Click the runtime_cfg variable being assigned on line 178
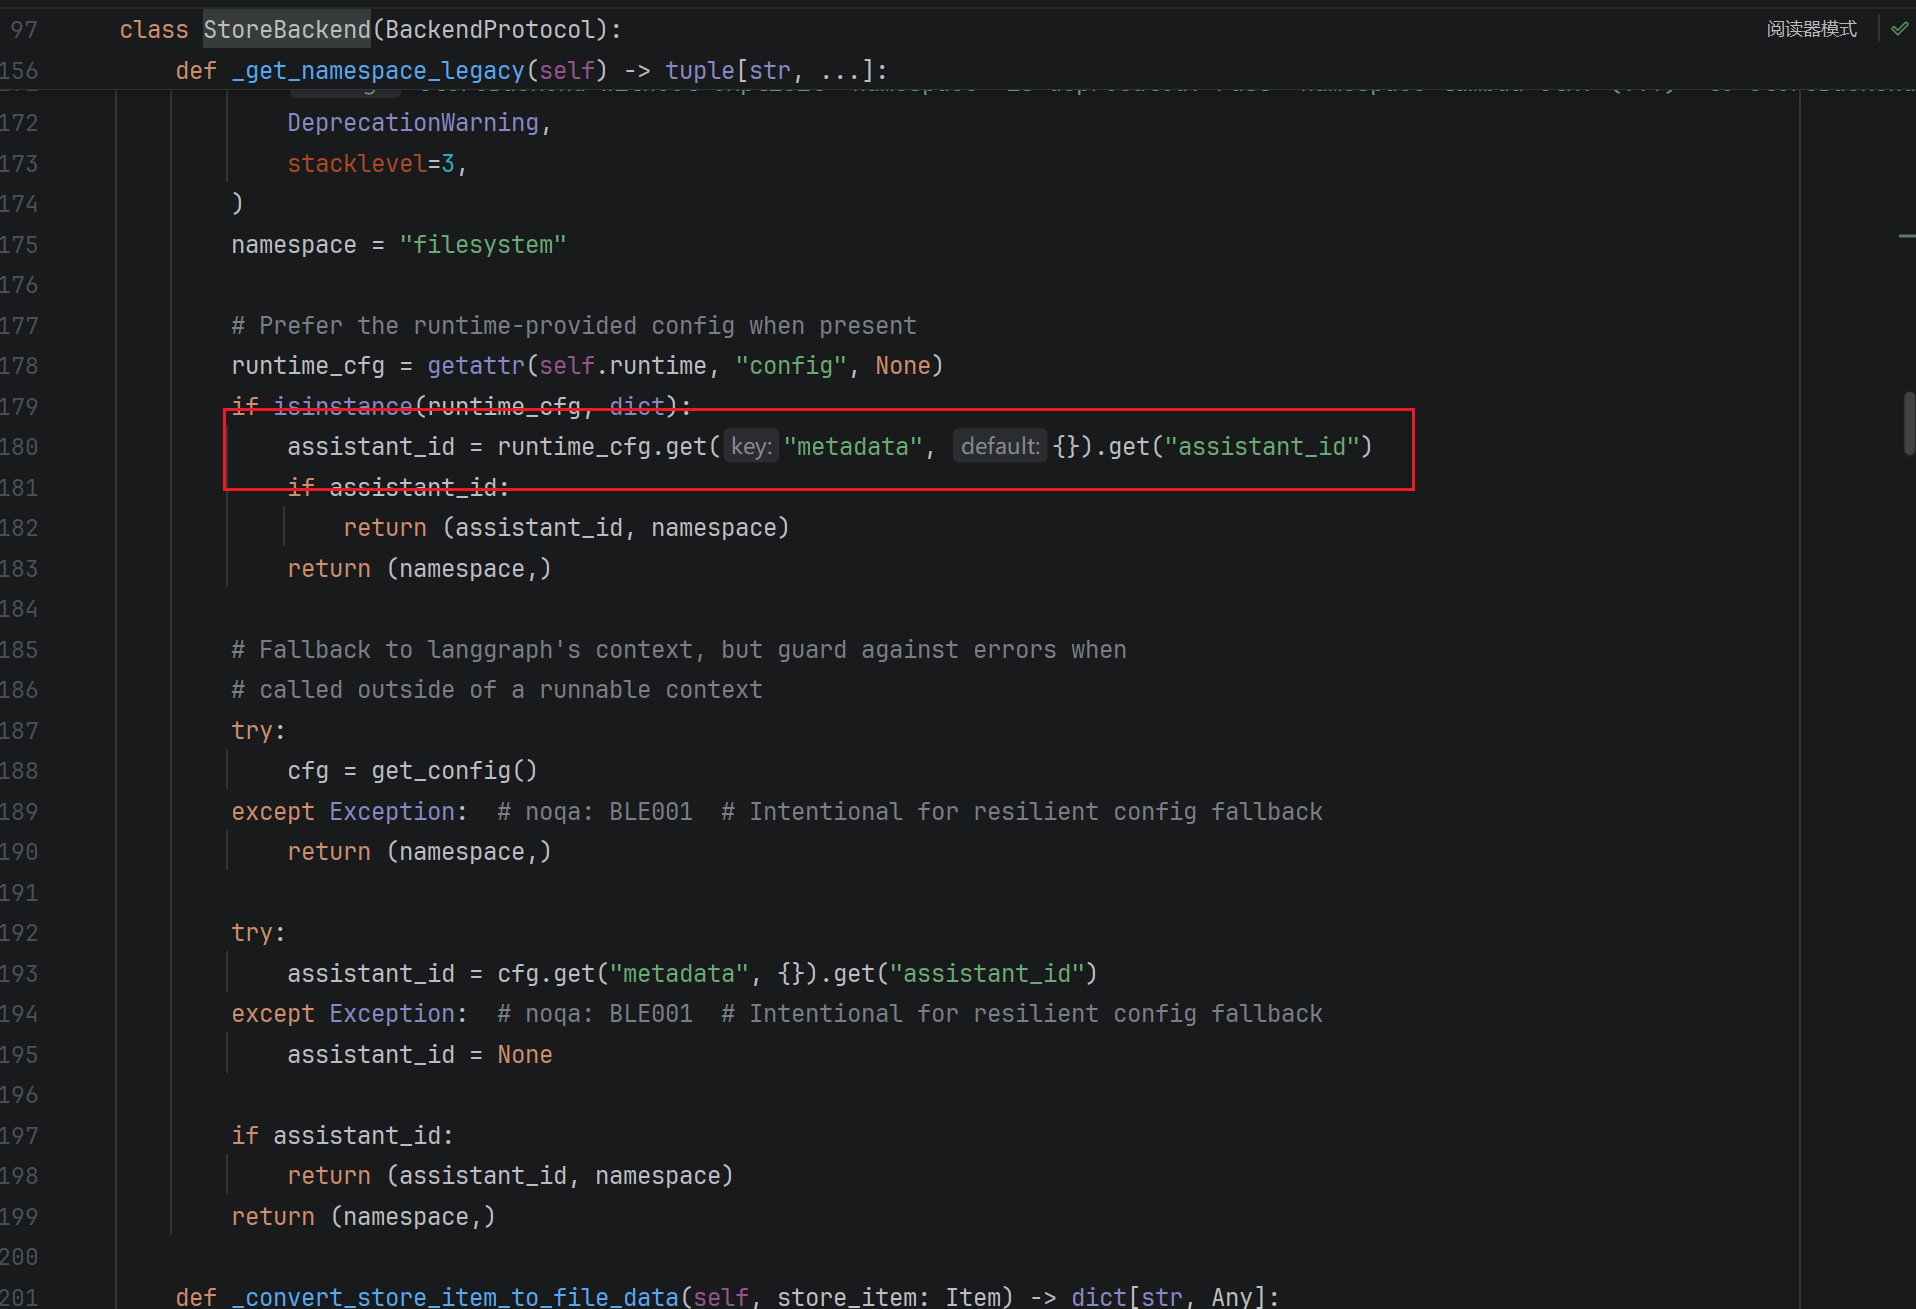The width and height of the screenshot is (1916, 1309). click(x=308, y=366)
